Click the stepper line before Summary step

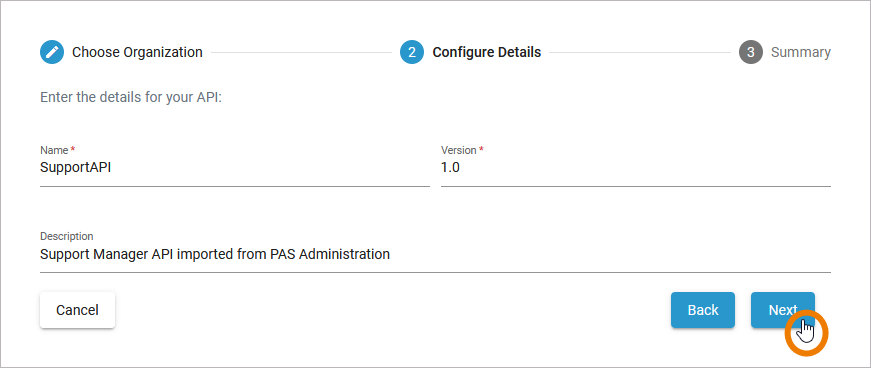coord(640,53)
